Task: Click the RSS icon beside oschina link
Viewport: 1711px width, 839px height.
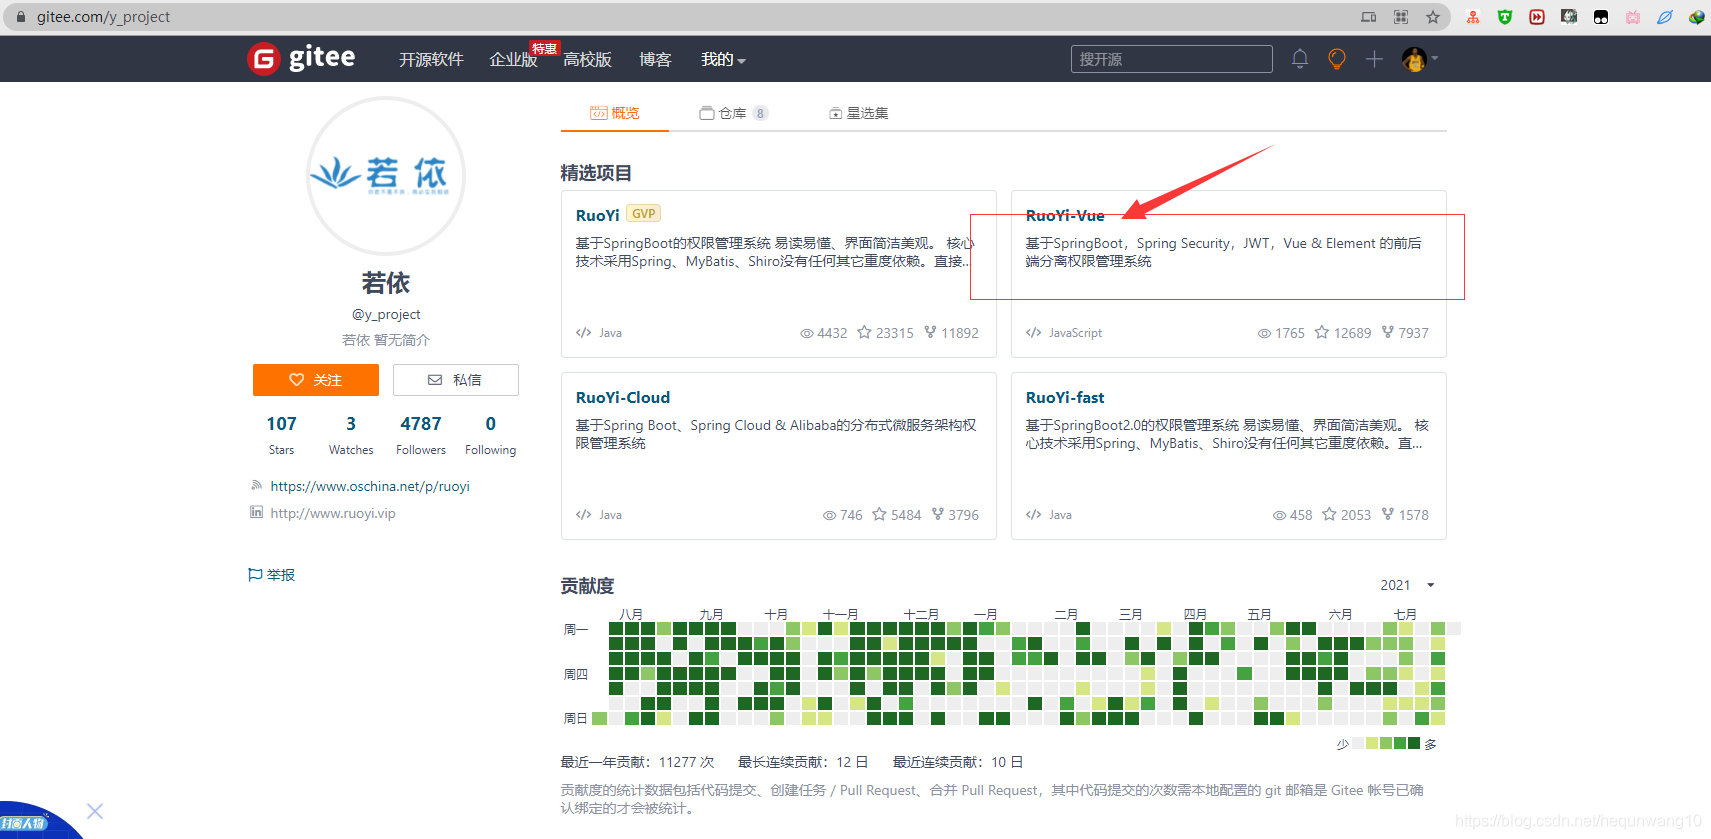Action: [256, 485]
